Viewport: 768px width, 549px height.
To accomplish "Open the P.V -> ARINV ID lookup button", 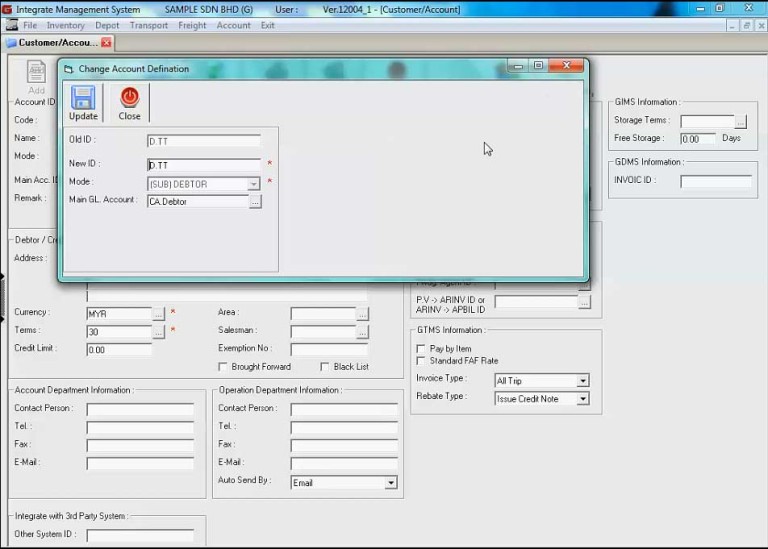I will [x=584, y=302].
